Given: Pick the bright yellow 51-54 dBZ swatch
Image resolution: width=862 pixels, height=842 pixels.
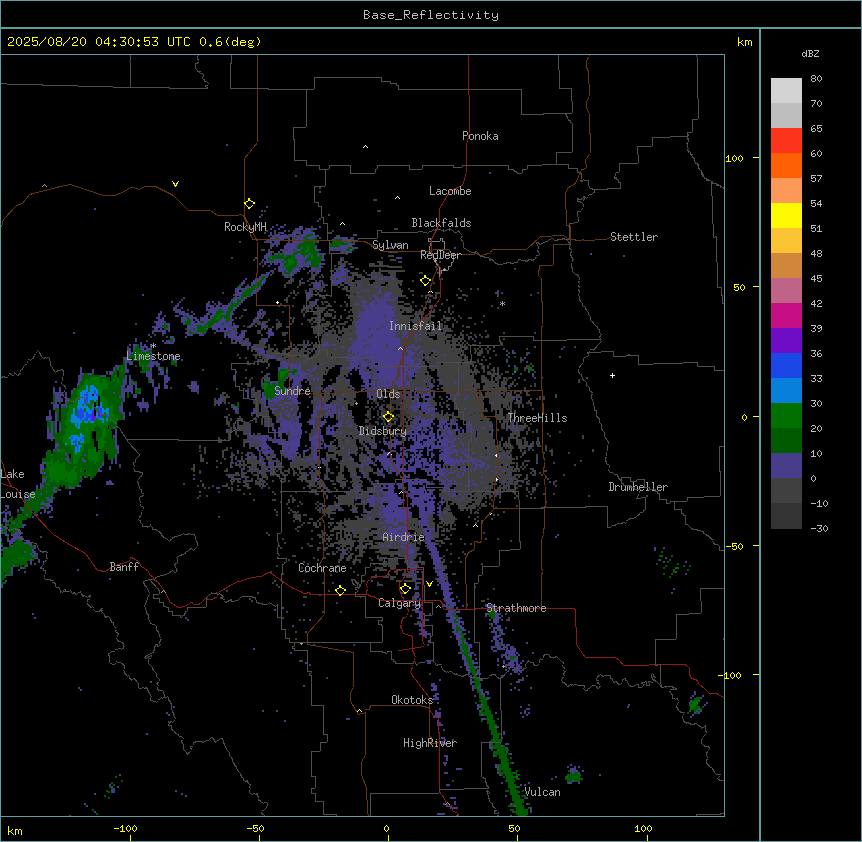Looking at the screenshot, I should pyautogui.click(x=786, y=215).
